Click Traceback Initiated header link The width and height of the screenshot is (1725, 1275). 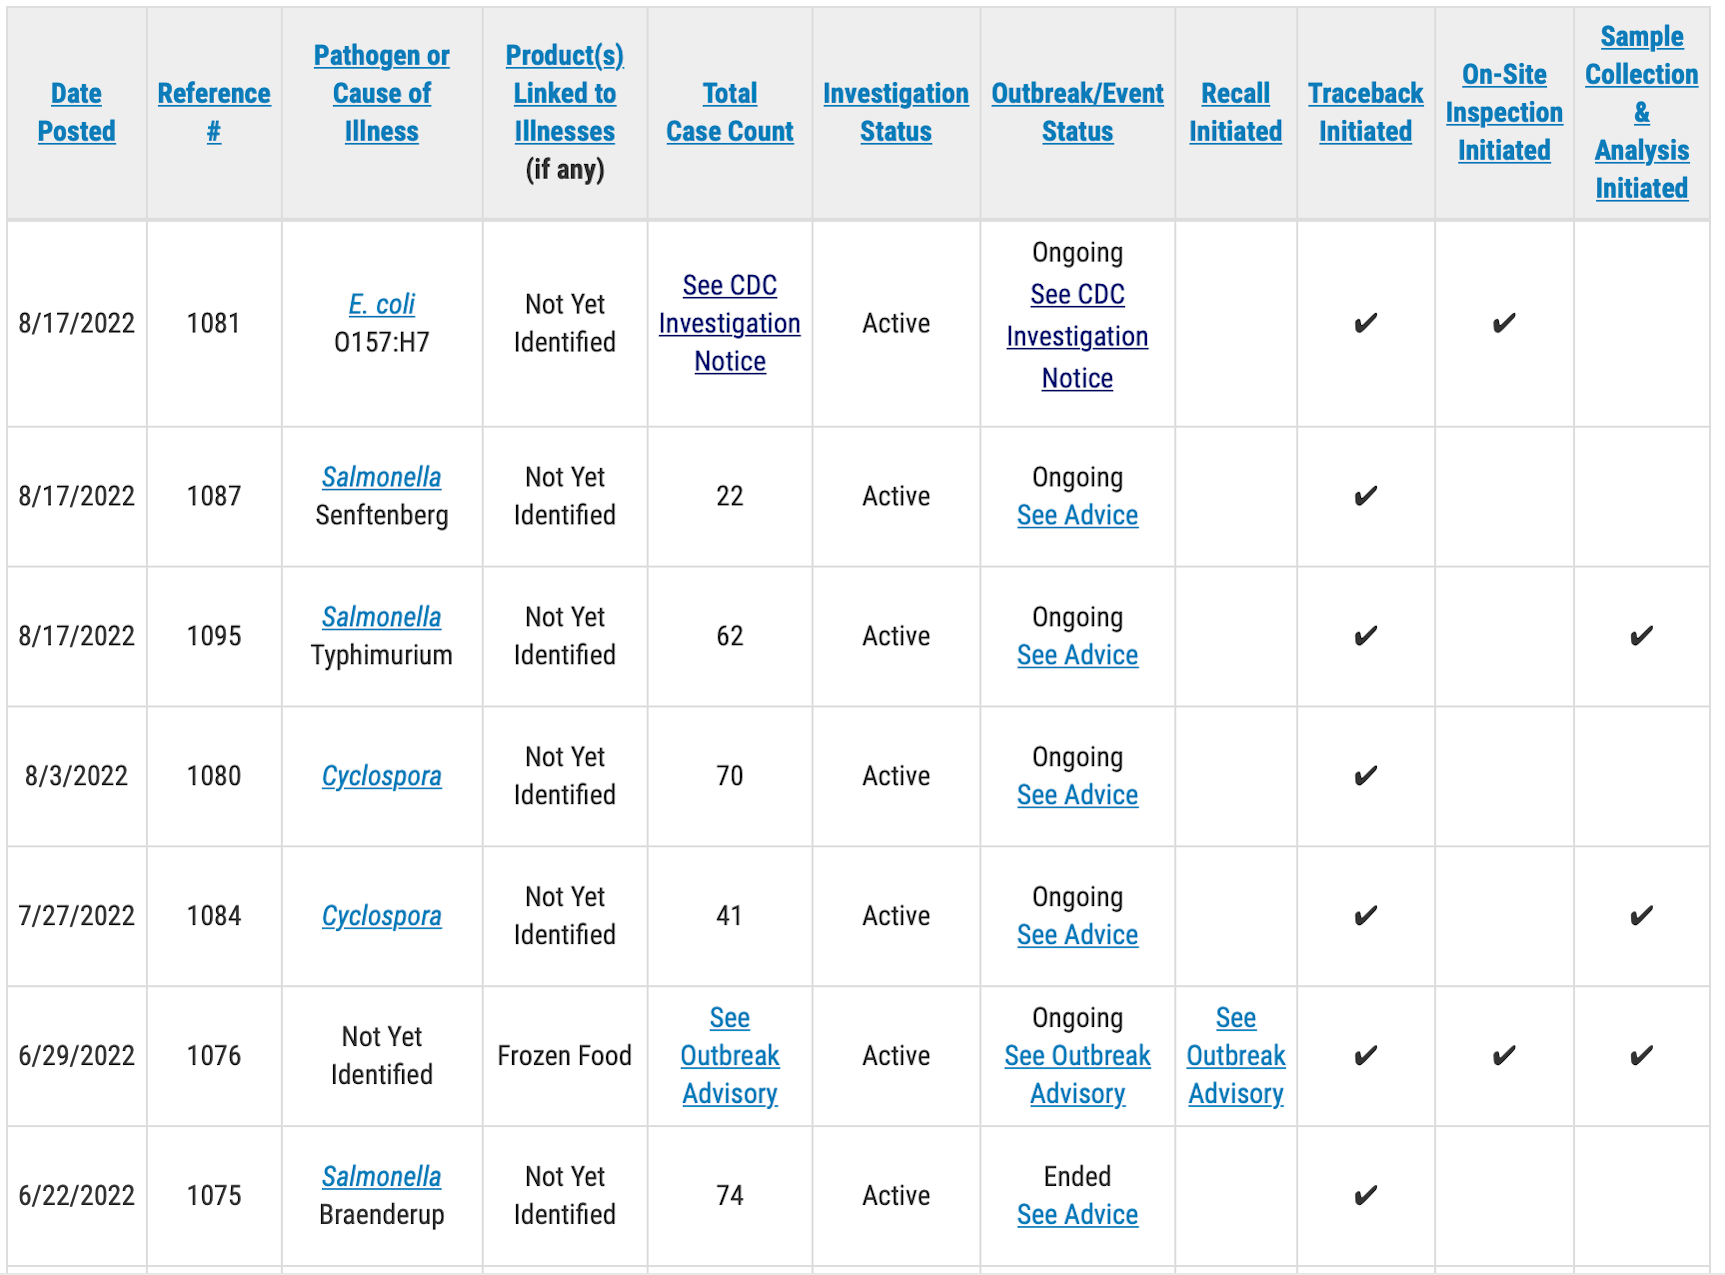pyautogui.click(x=1365, y=112)
